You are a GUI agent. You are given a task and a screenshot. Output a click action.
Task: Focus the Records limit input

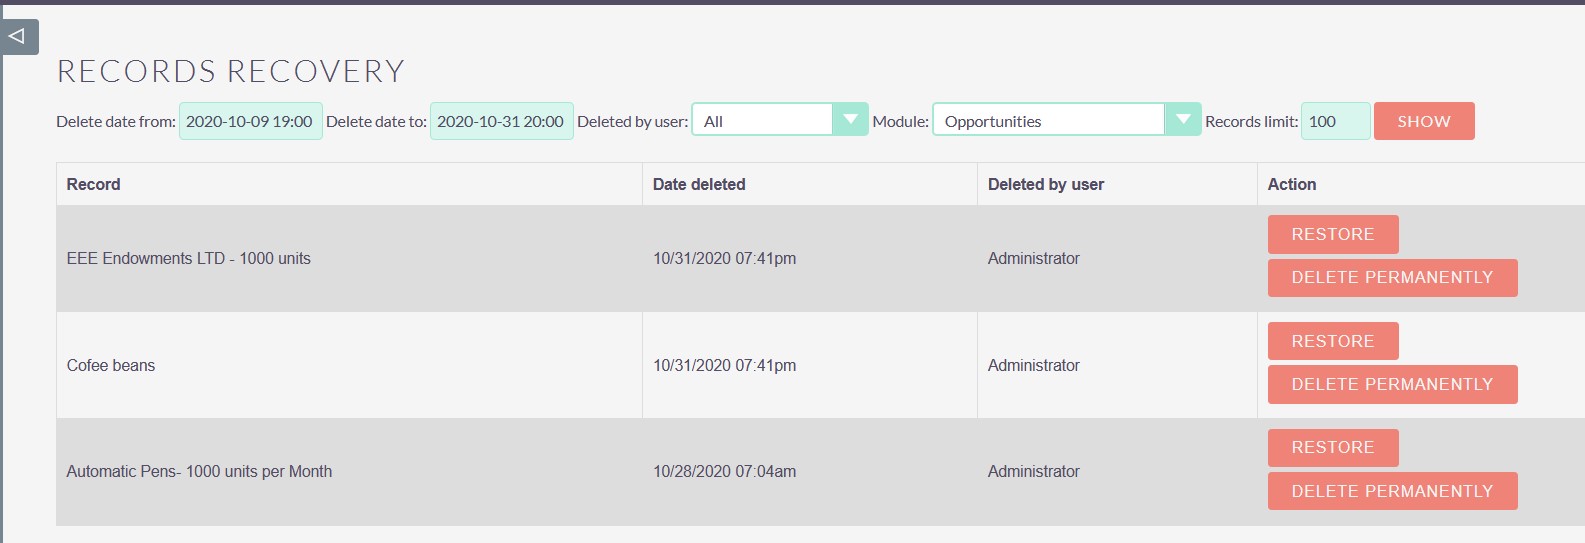tap(1335, 121)
